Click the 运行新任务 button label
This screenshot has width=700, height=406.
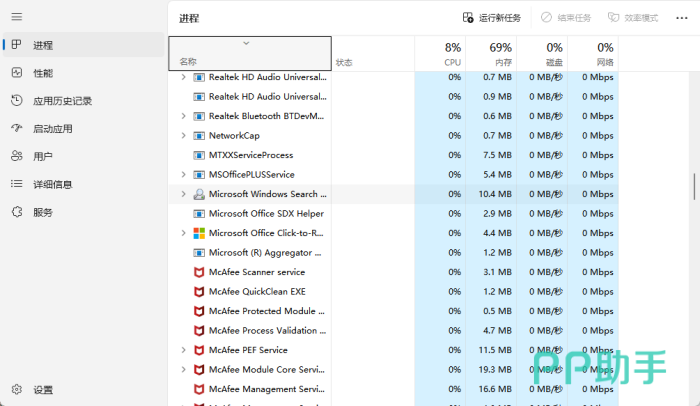coord(500,18)
